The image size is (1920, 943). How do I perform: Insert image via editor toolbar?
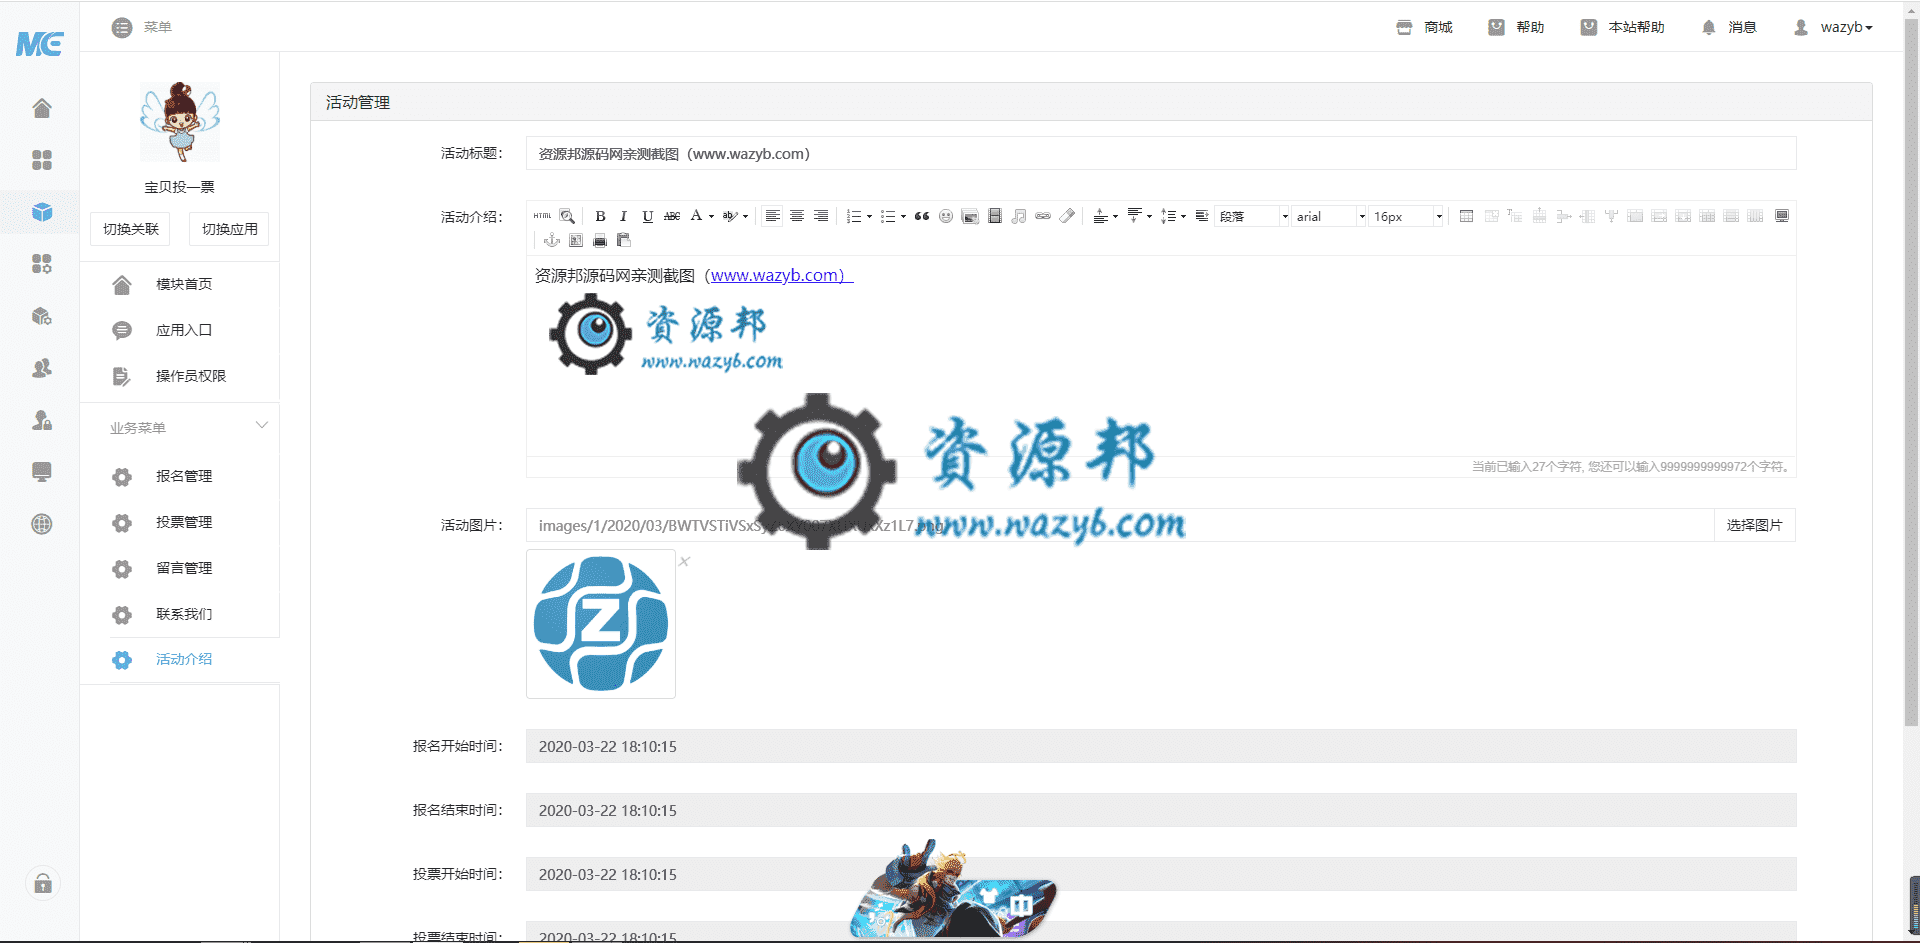tap(970, 216)
